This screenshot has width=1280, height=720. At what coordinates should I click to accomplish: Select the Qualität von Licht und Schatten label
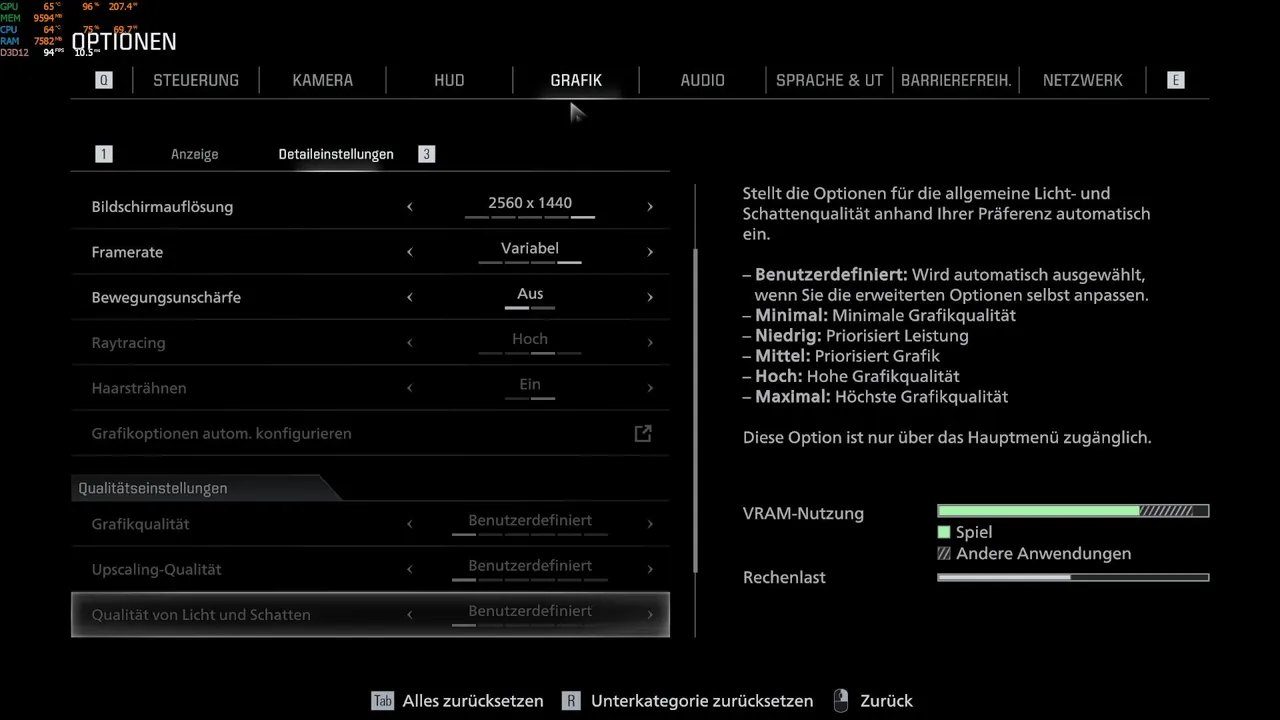tap(201, 615)
